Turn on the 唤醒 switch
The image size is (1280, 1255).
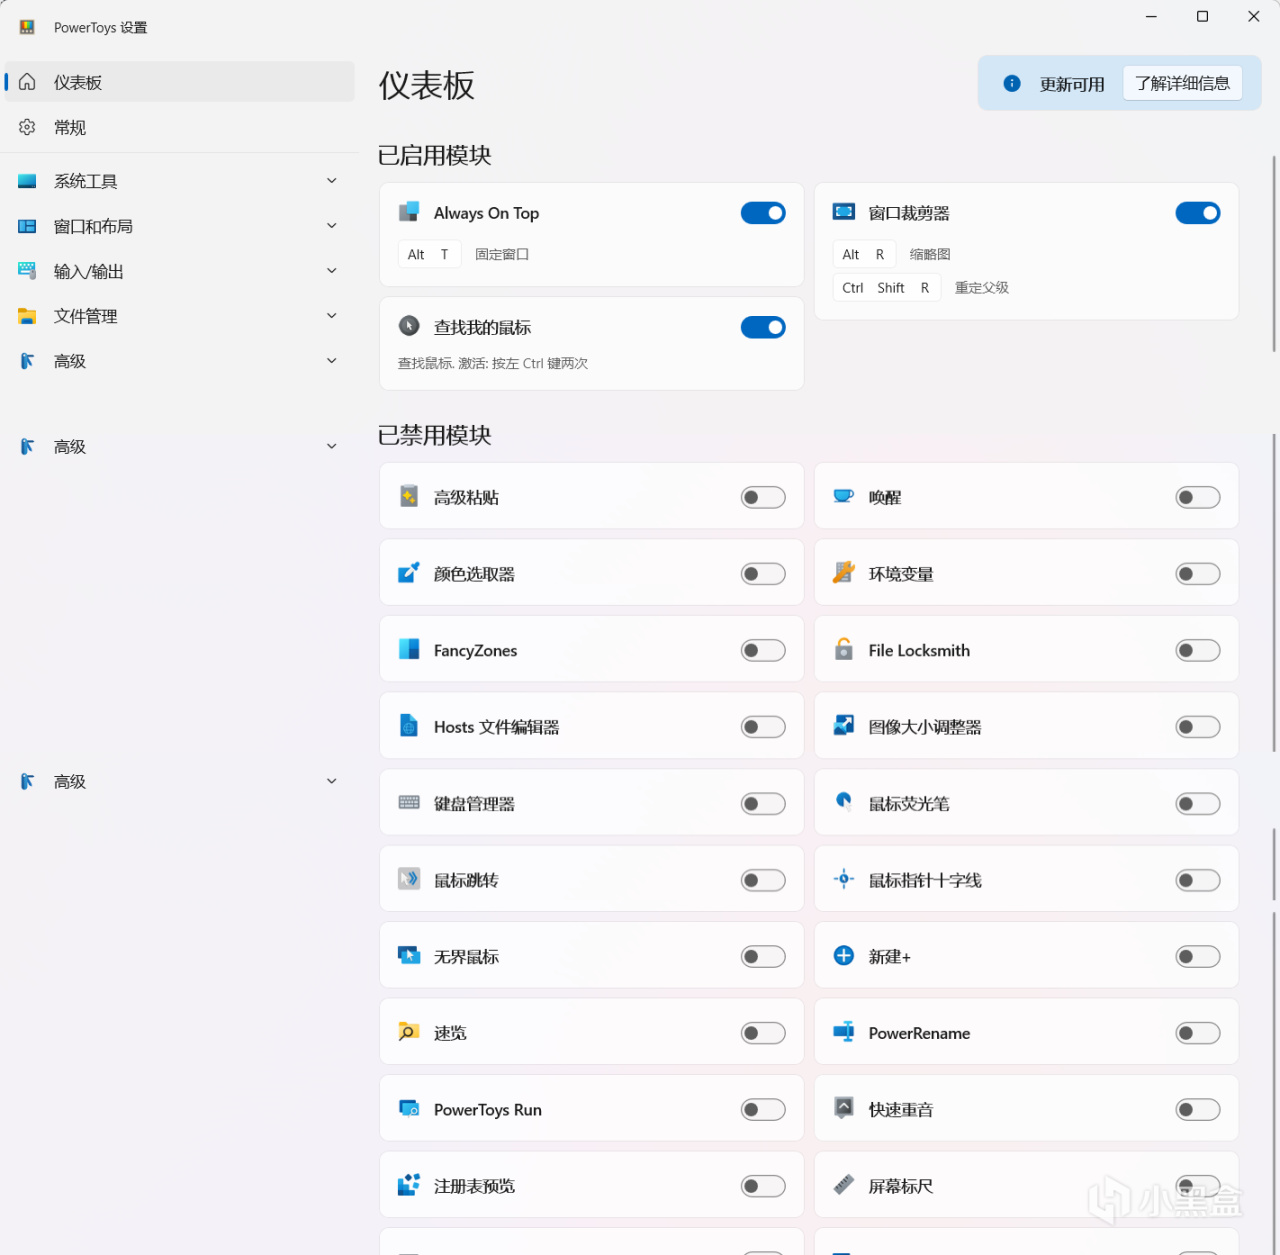pos(1198,497)
